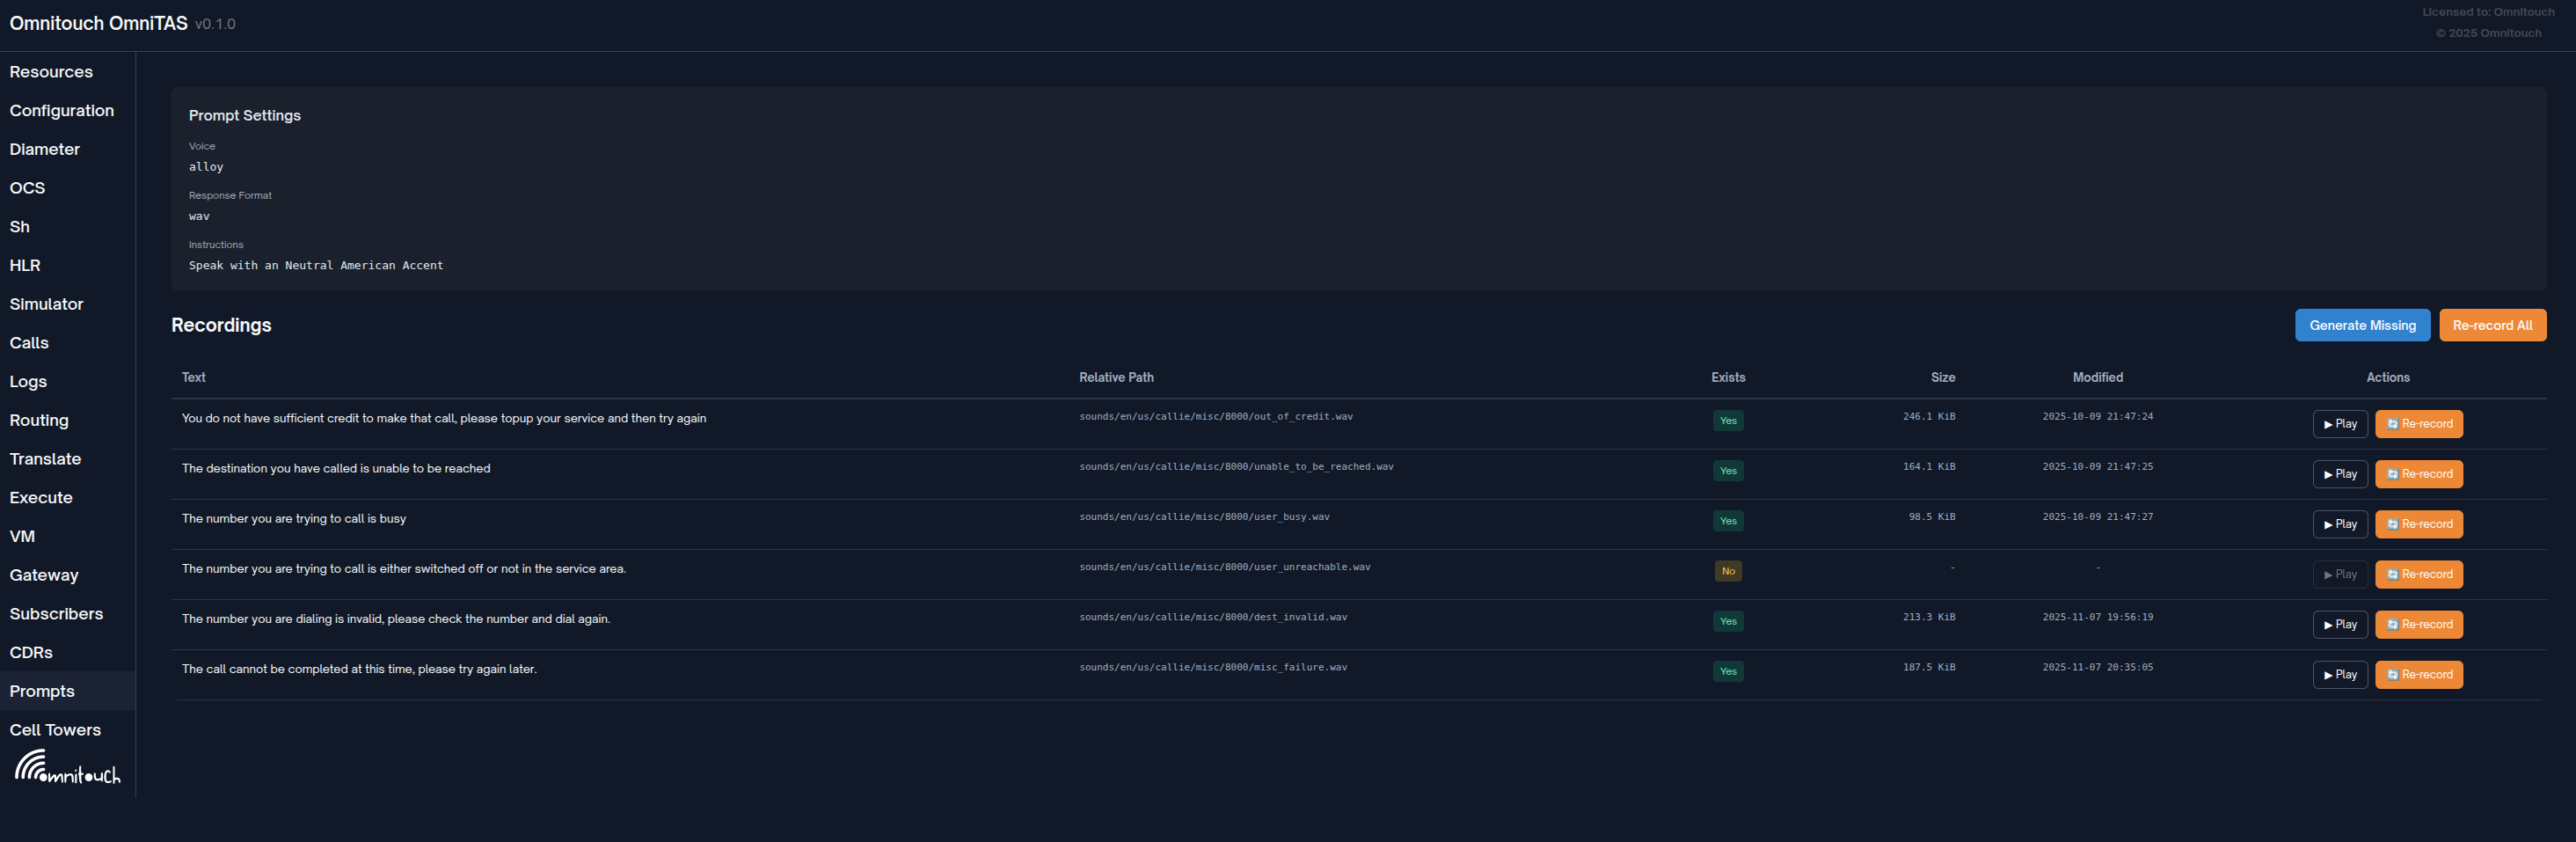Navigate to the Simulator page
Screen dimensions: 2576x842
47,304
